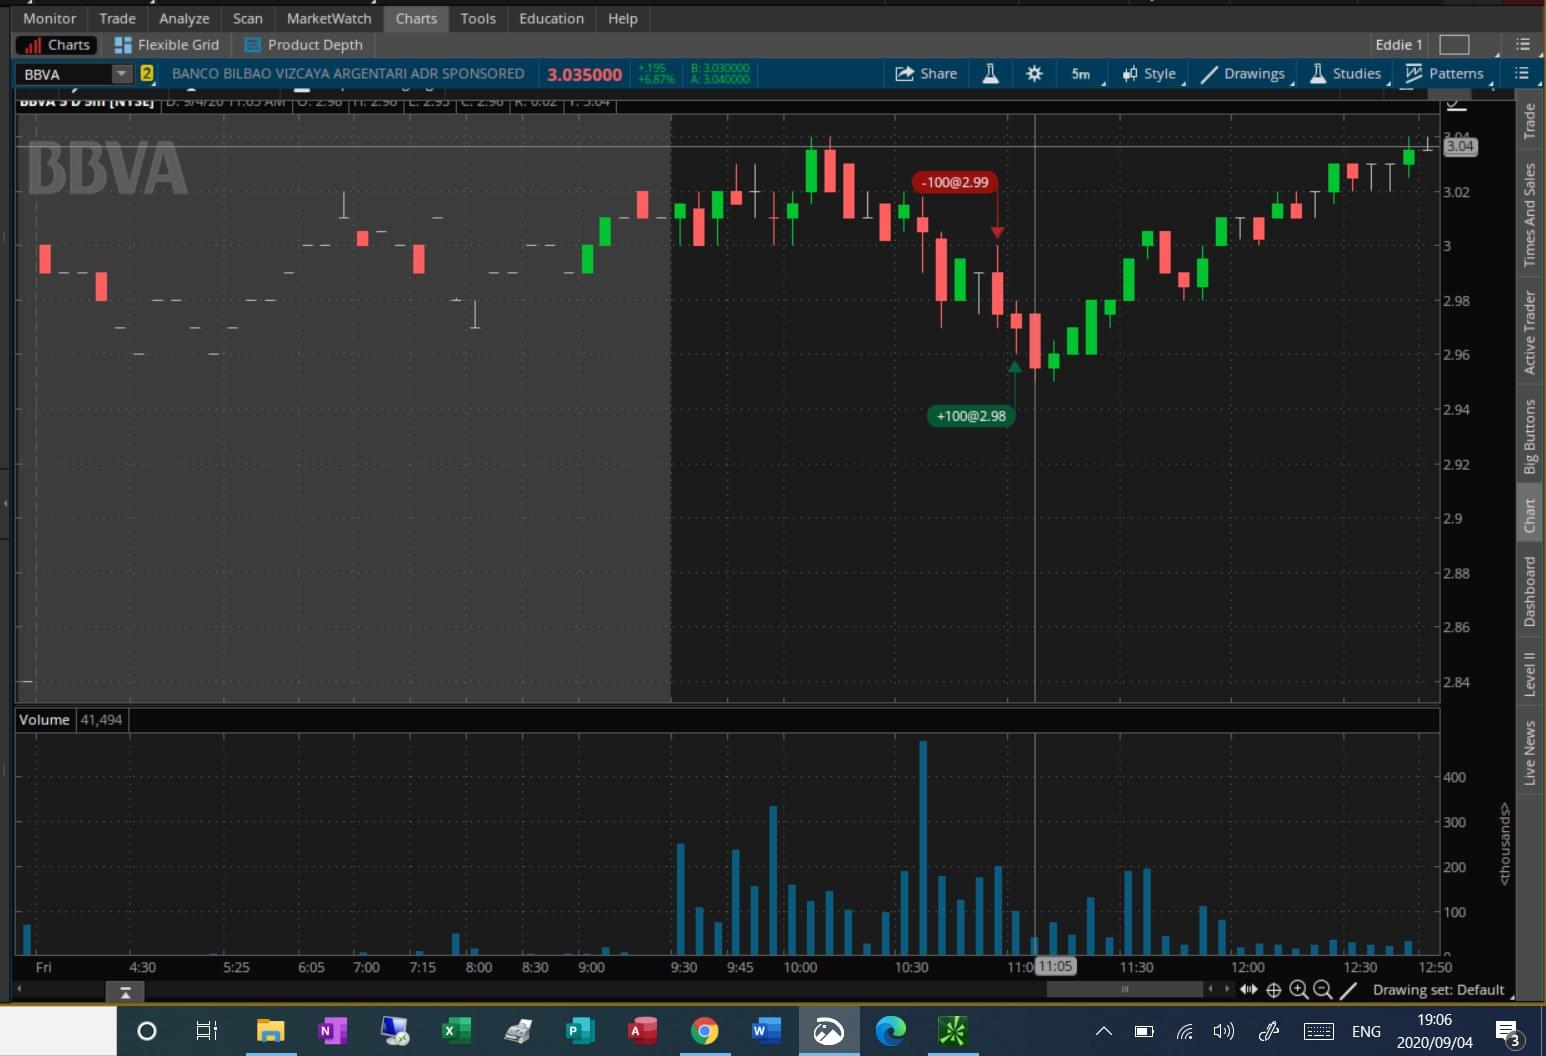
Task: Zoom out with the magnifier minus icon
Action: tap(1323, 990)
